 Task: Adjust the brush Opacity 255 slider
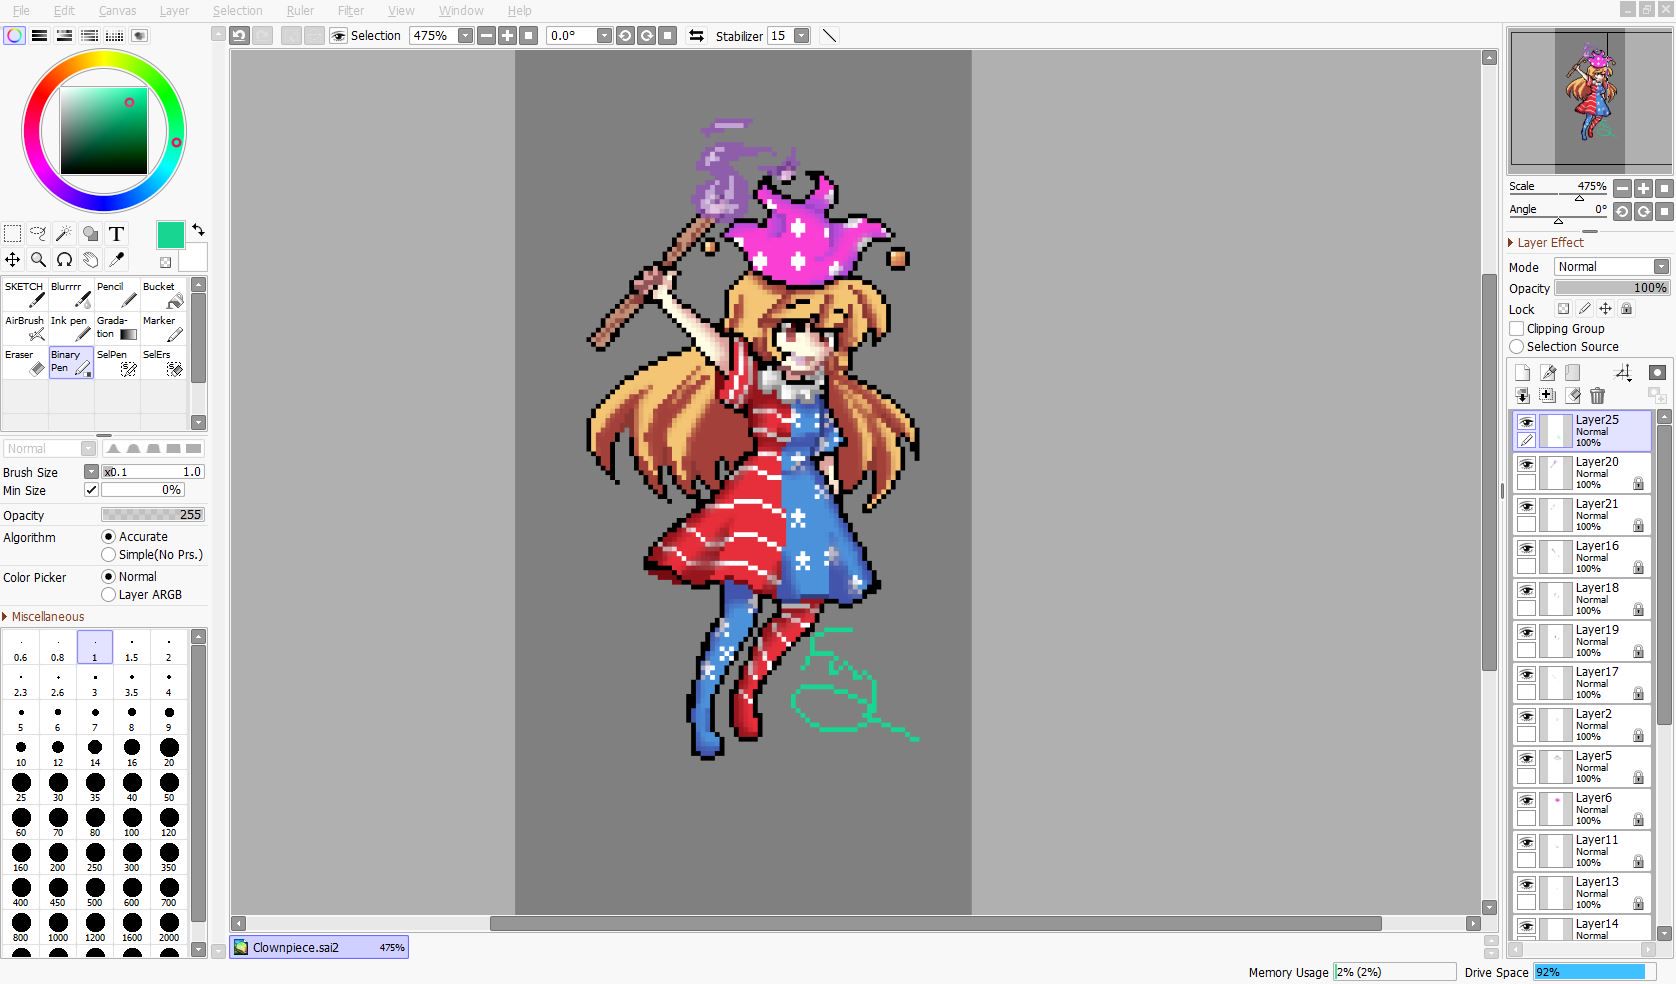coord(152,515)
